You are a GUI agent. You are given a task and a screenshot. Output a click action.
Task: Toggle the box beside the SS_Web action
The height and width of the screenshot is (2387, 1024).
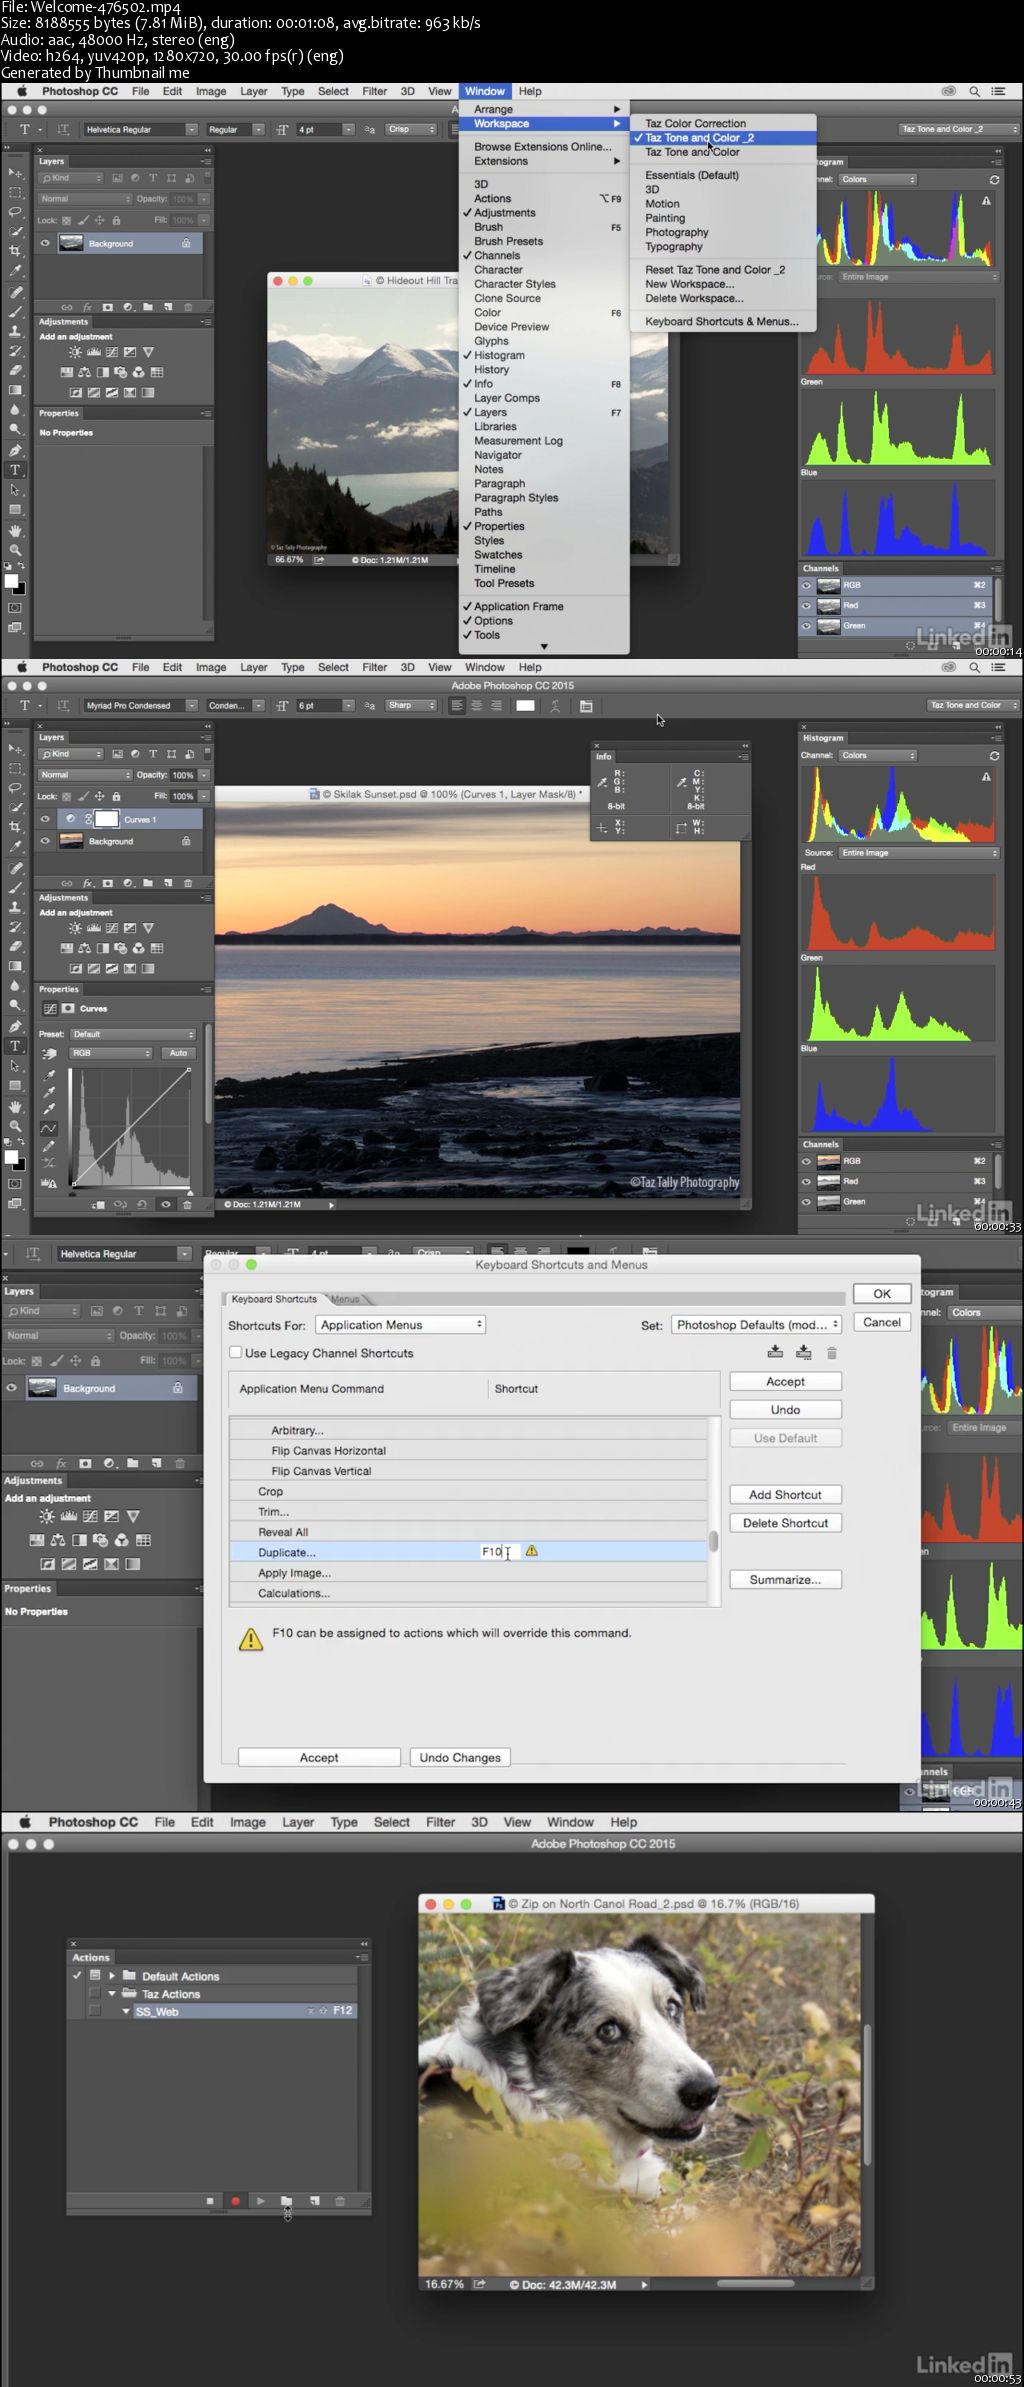tap(95, 2011)
